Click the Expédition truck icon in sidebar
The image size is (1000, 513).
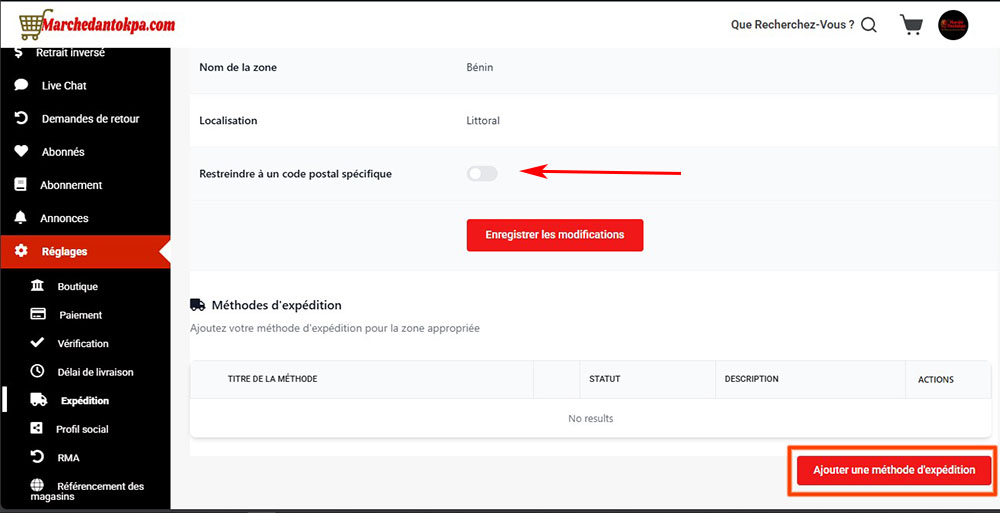click(x=38, y=400)
